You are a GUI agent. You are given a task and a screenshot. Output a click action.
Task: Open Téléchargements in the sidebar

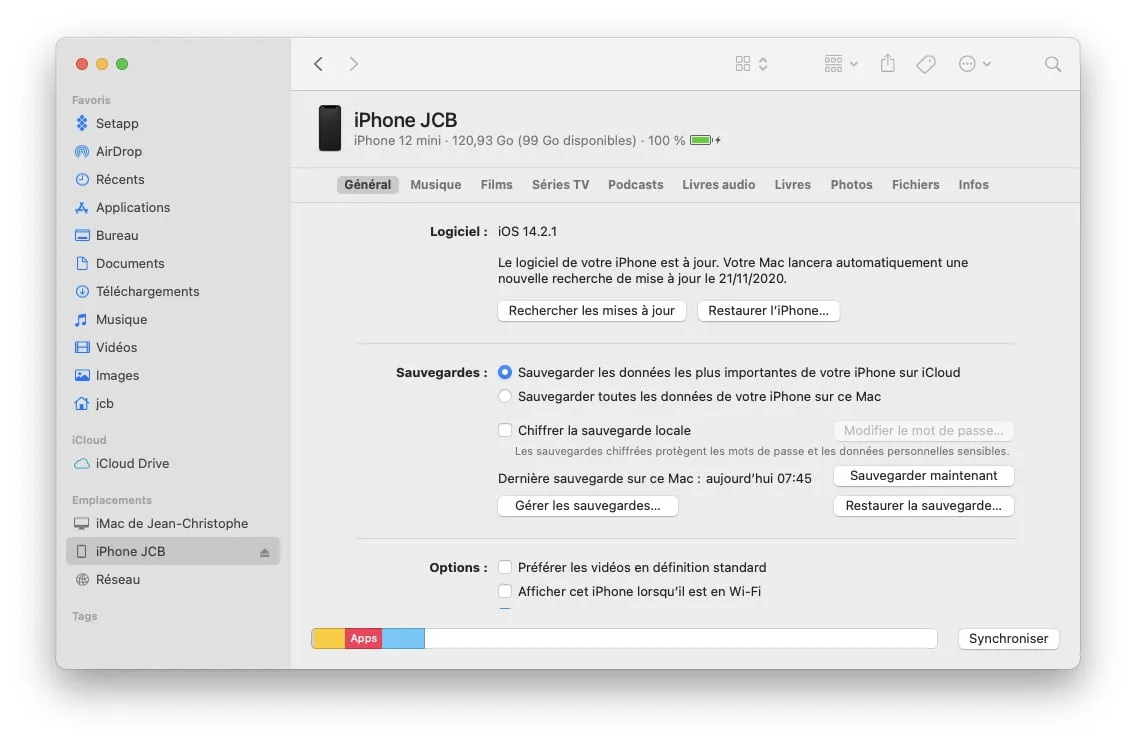point(172,291)
